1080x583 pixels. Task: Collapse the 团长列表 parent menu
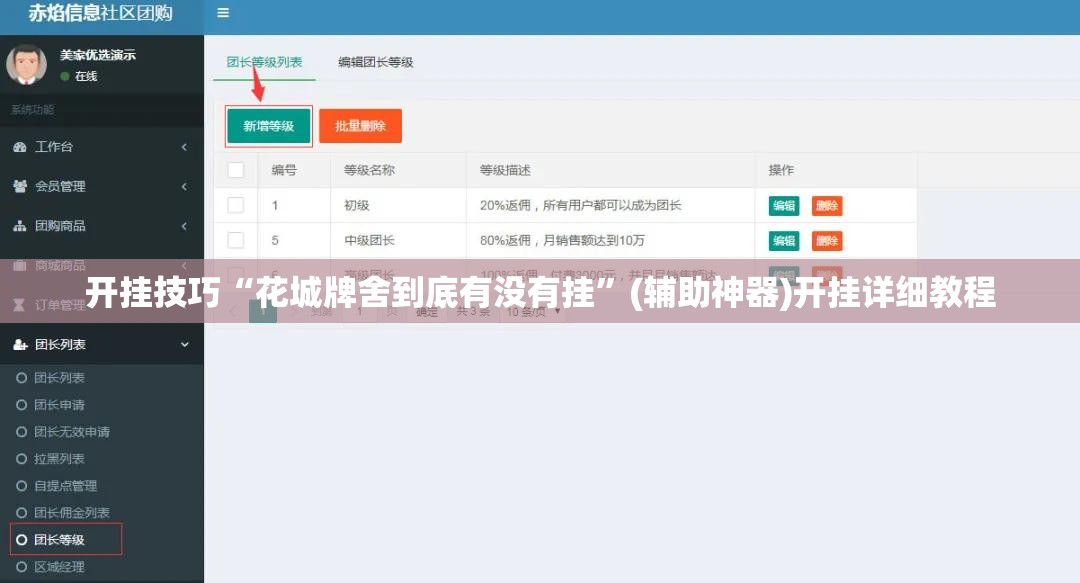102,344
